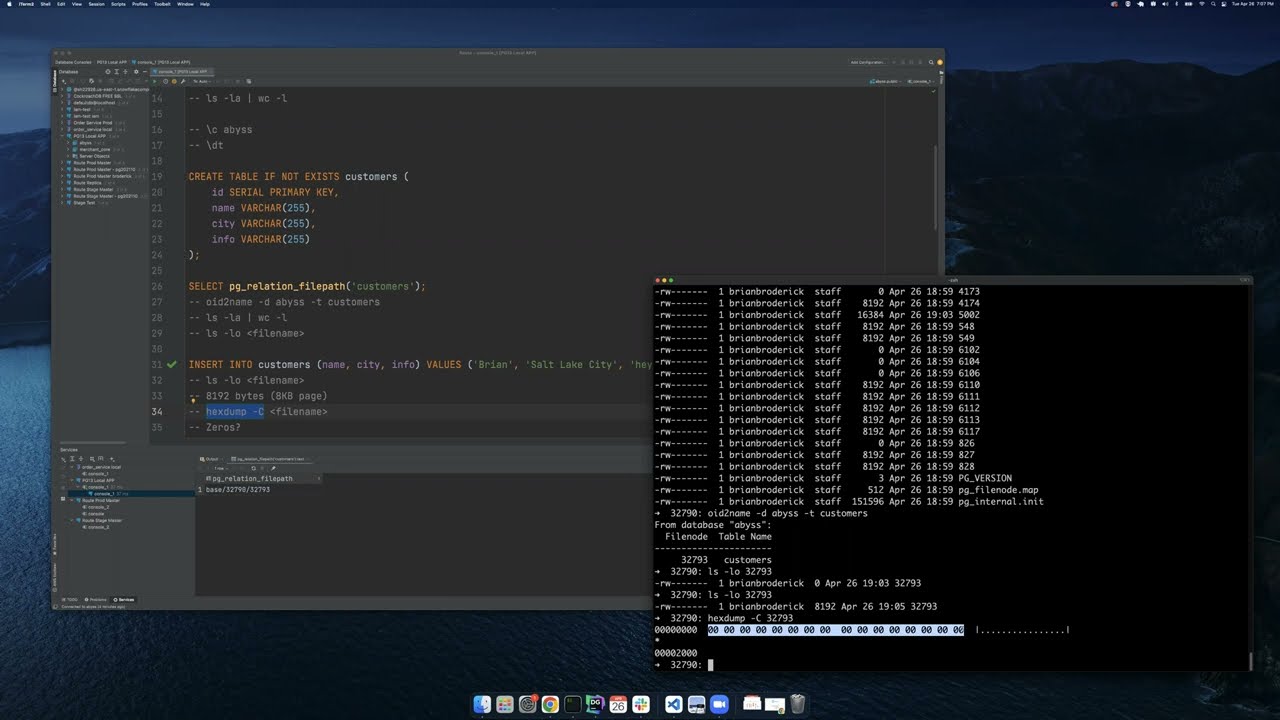Click the terminal scrollbar in iTerm window
Viewport: 1280px width, 720px height.
(x=1249, y=660)
